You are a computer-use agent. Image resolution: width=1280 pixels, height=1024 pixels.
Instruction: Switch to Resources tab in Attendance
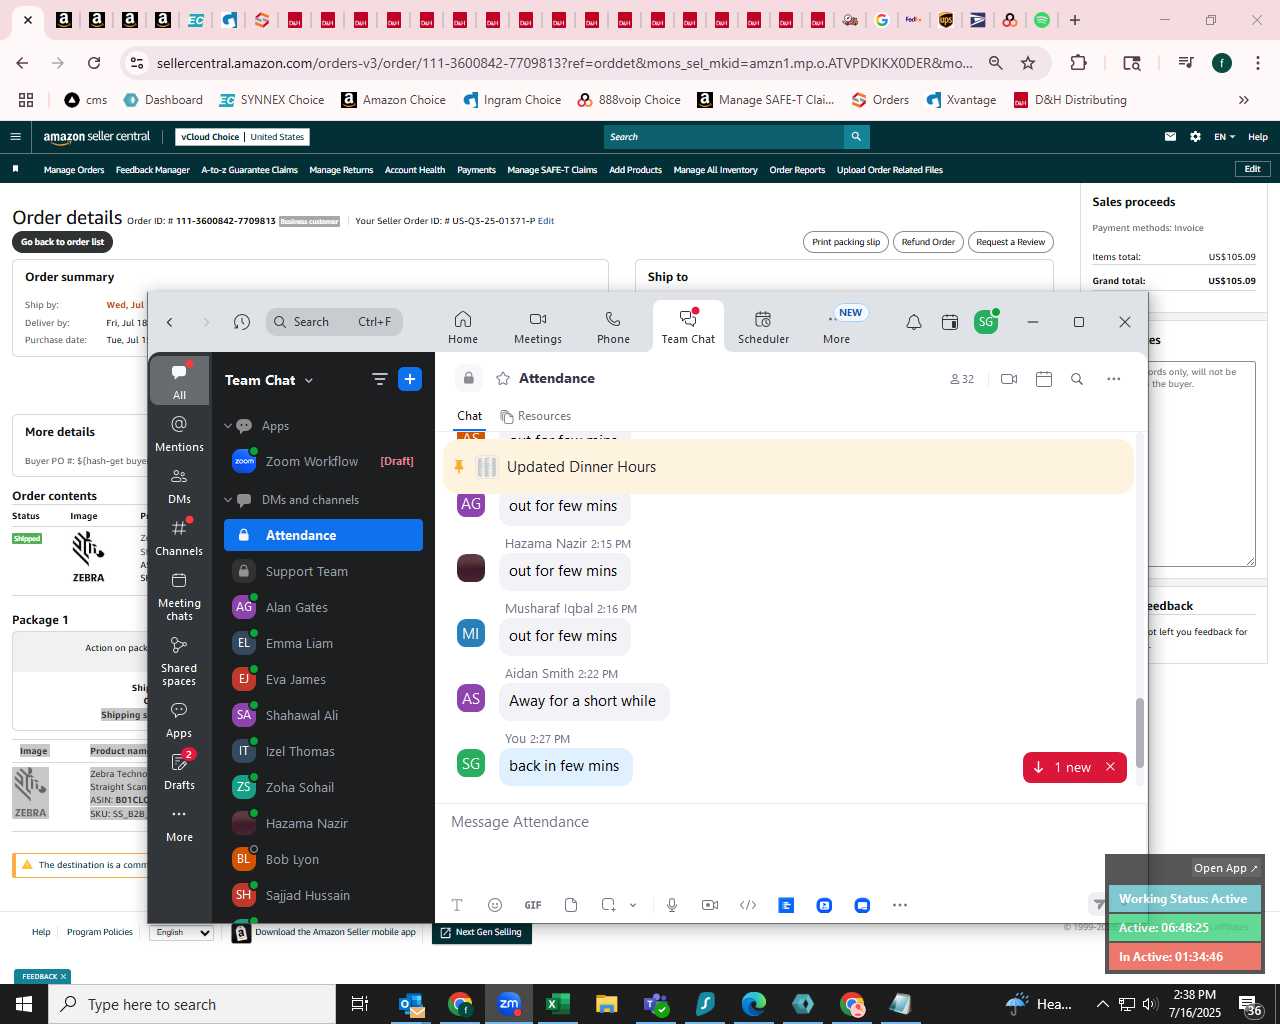tap(536, 416)
